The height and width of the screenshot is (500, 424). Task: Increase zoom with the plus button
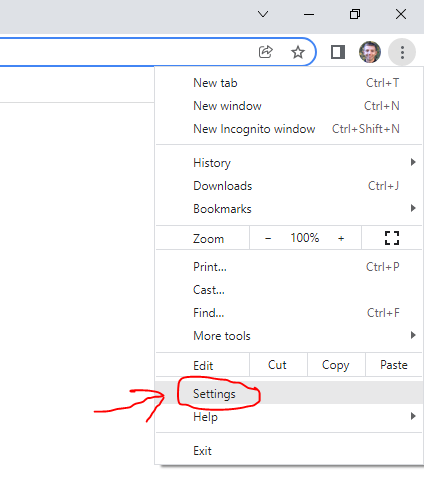[x=341, y=238]
